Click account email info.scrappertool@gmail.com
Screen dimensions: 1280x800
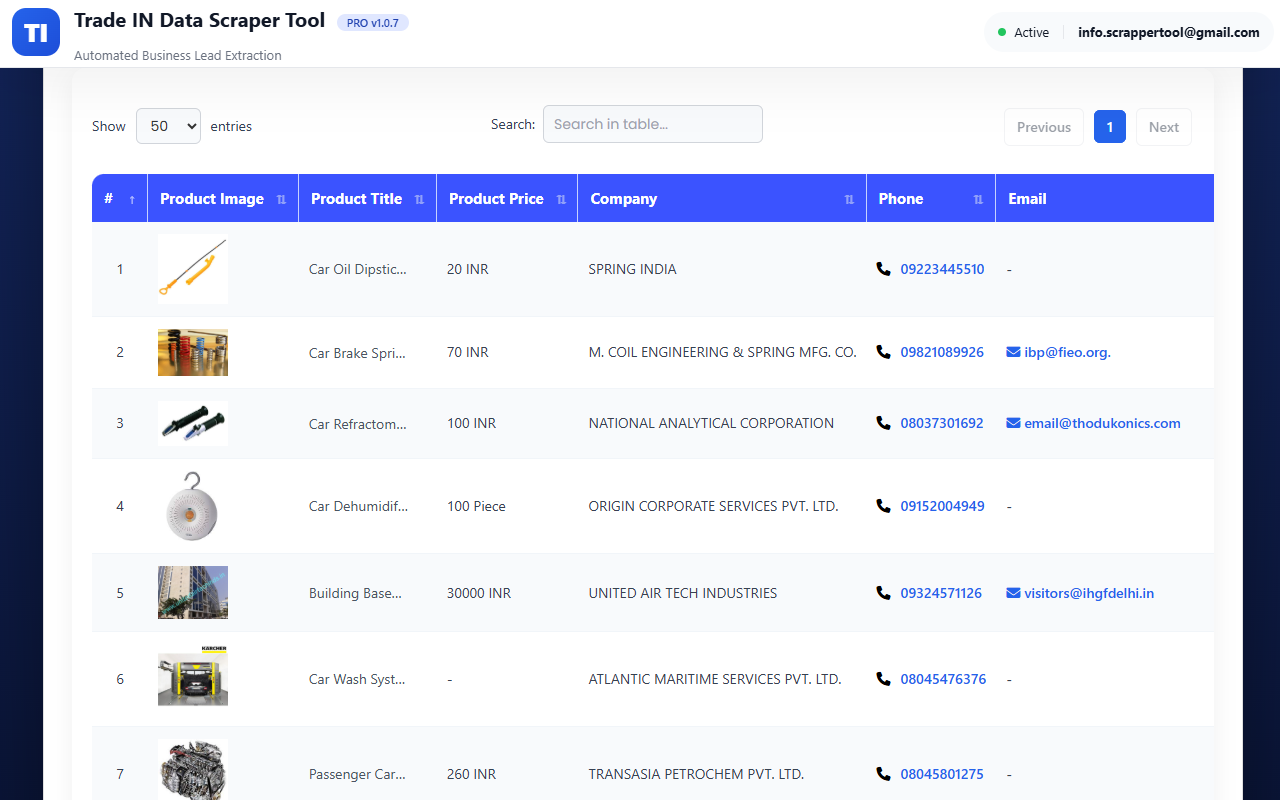[1169, 32]
